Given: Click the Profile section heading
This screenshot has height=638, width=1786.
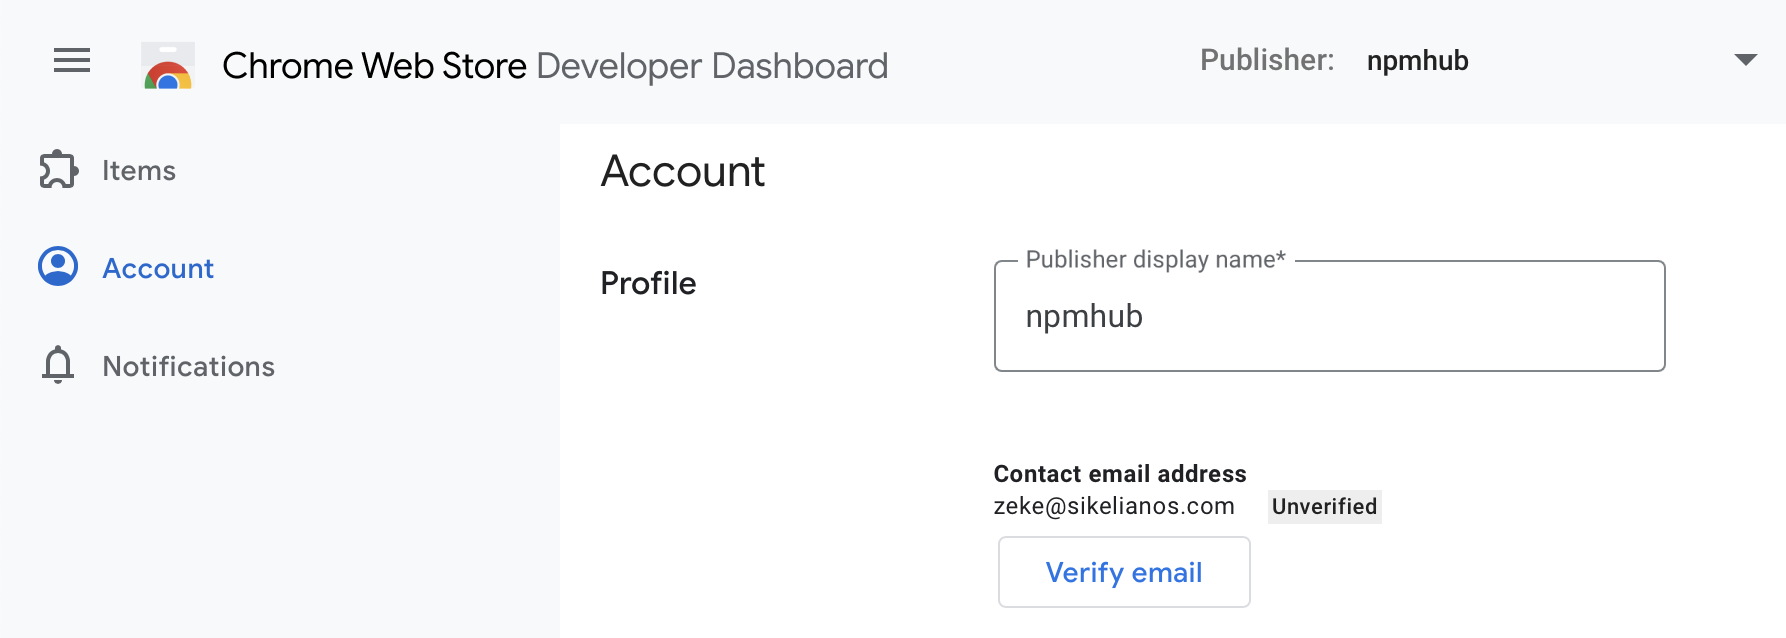Looking at the screenshot, I should tap(648, 283).
